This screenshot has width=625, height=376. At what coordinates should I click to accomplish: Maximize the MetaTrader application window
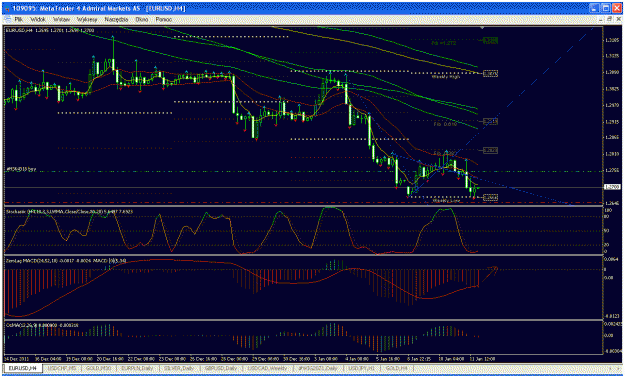coord(606,8)
